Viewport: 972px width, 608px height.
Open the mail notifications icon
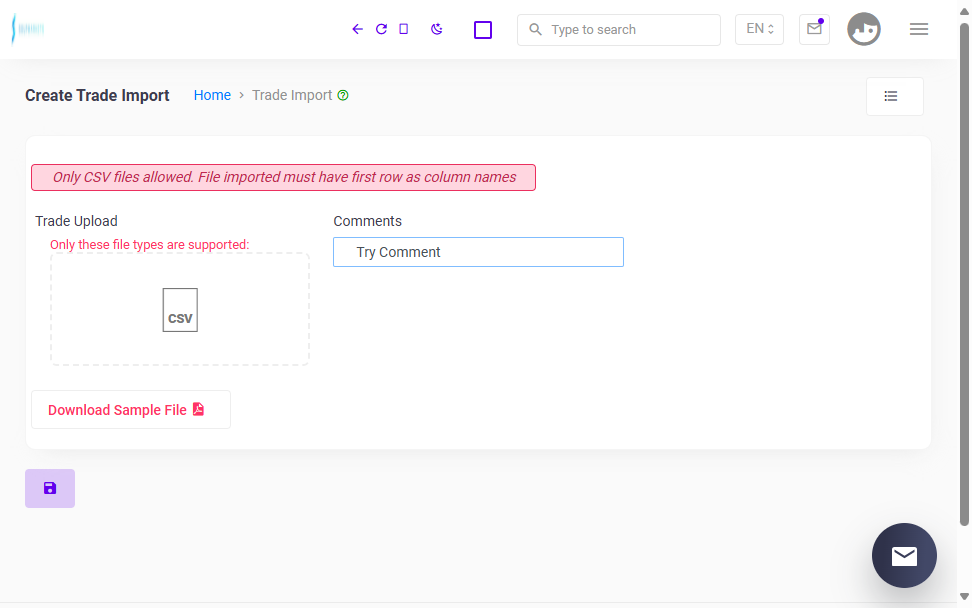[x=815, y=29]
